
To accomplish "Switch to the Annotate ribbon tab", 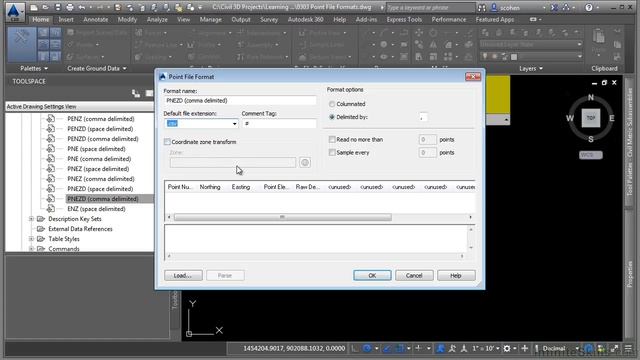I will [x=96, y=20].
